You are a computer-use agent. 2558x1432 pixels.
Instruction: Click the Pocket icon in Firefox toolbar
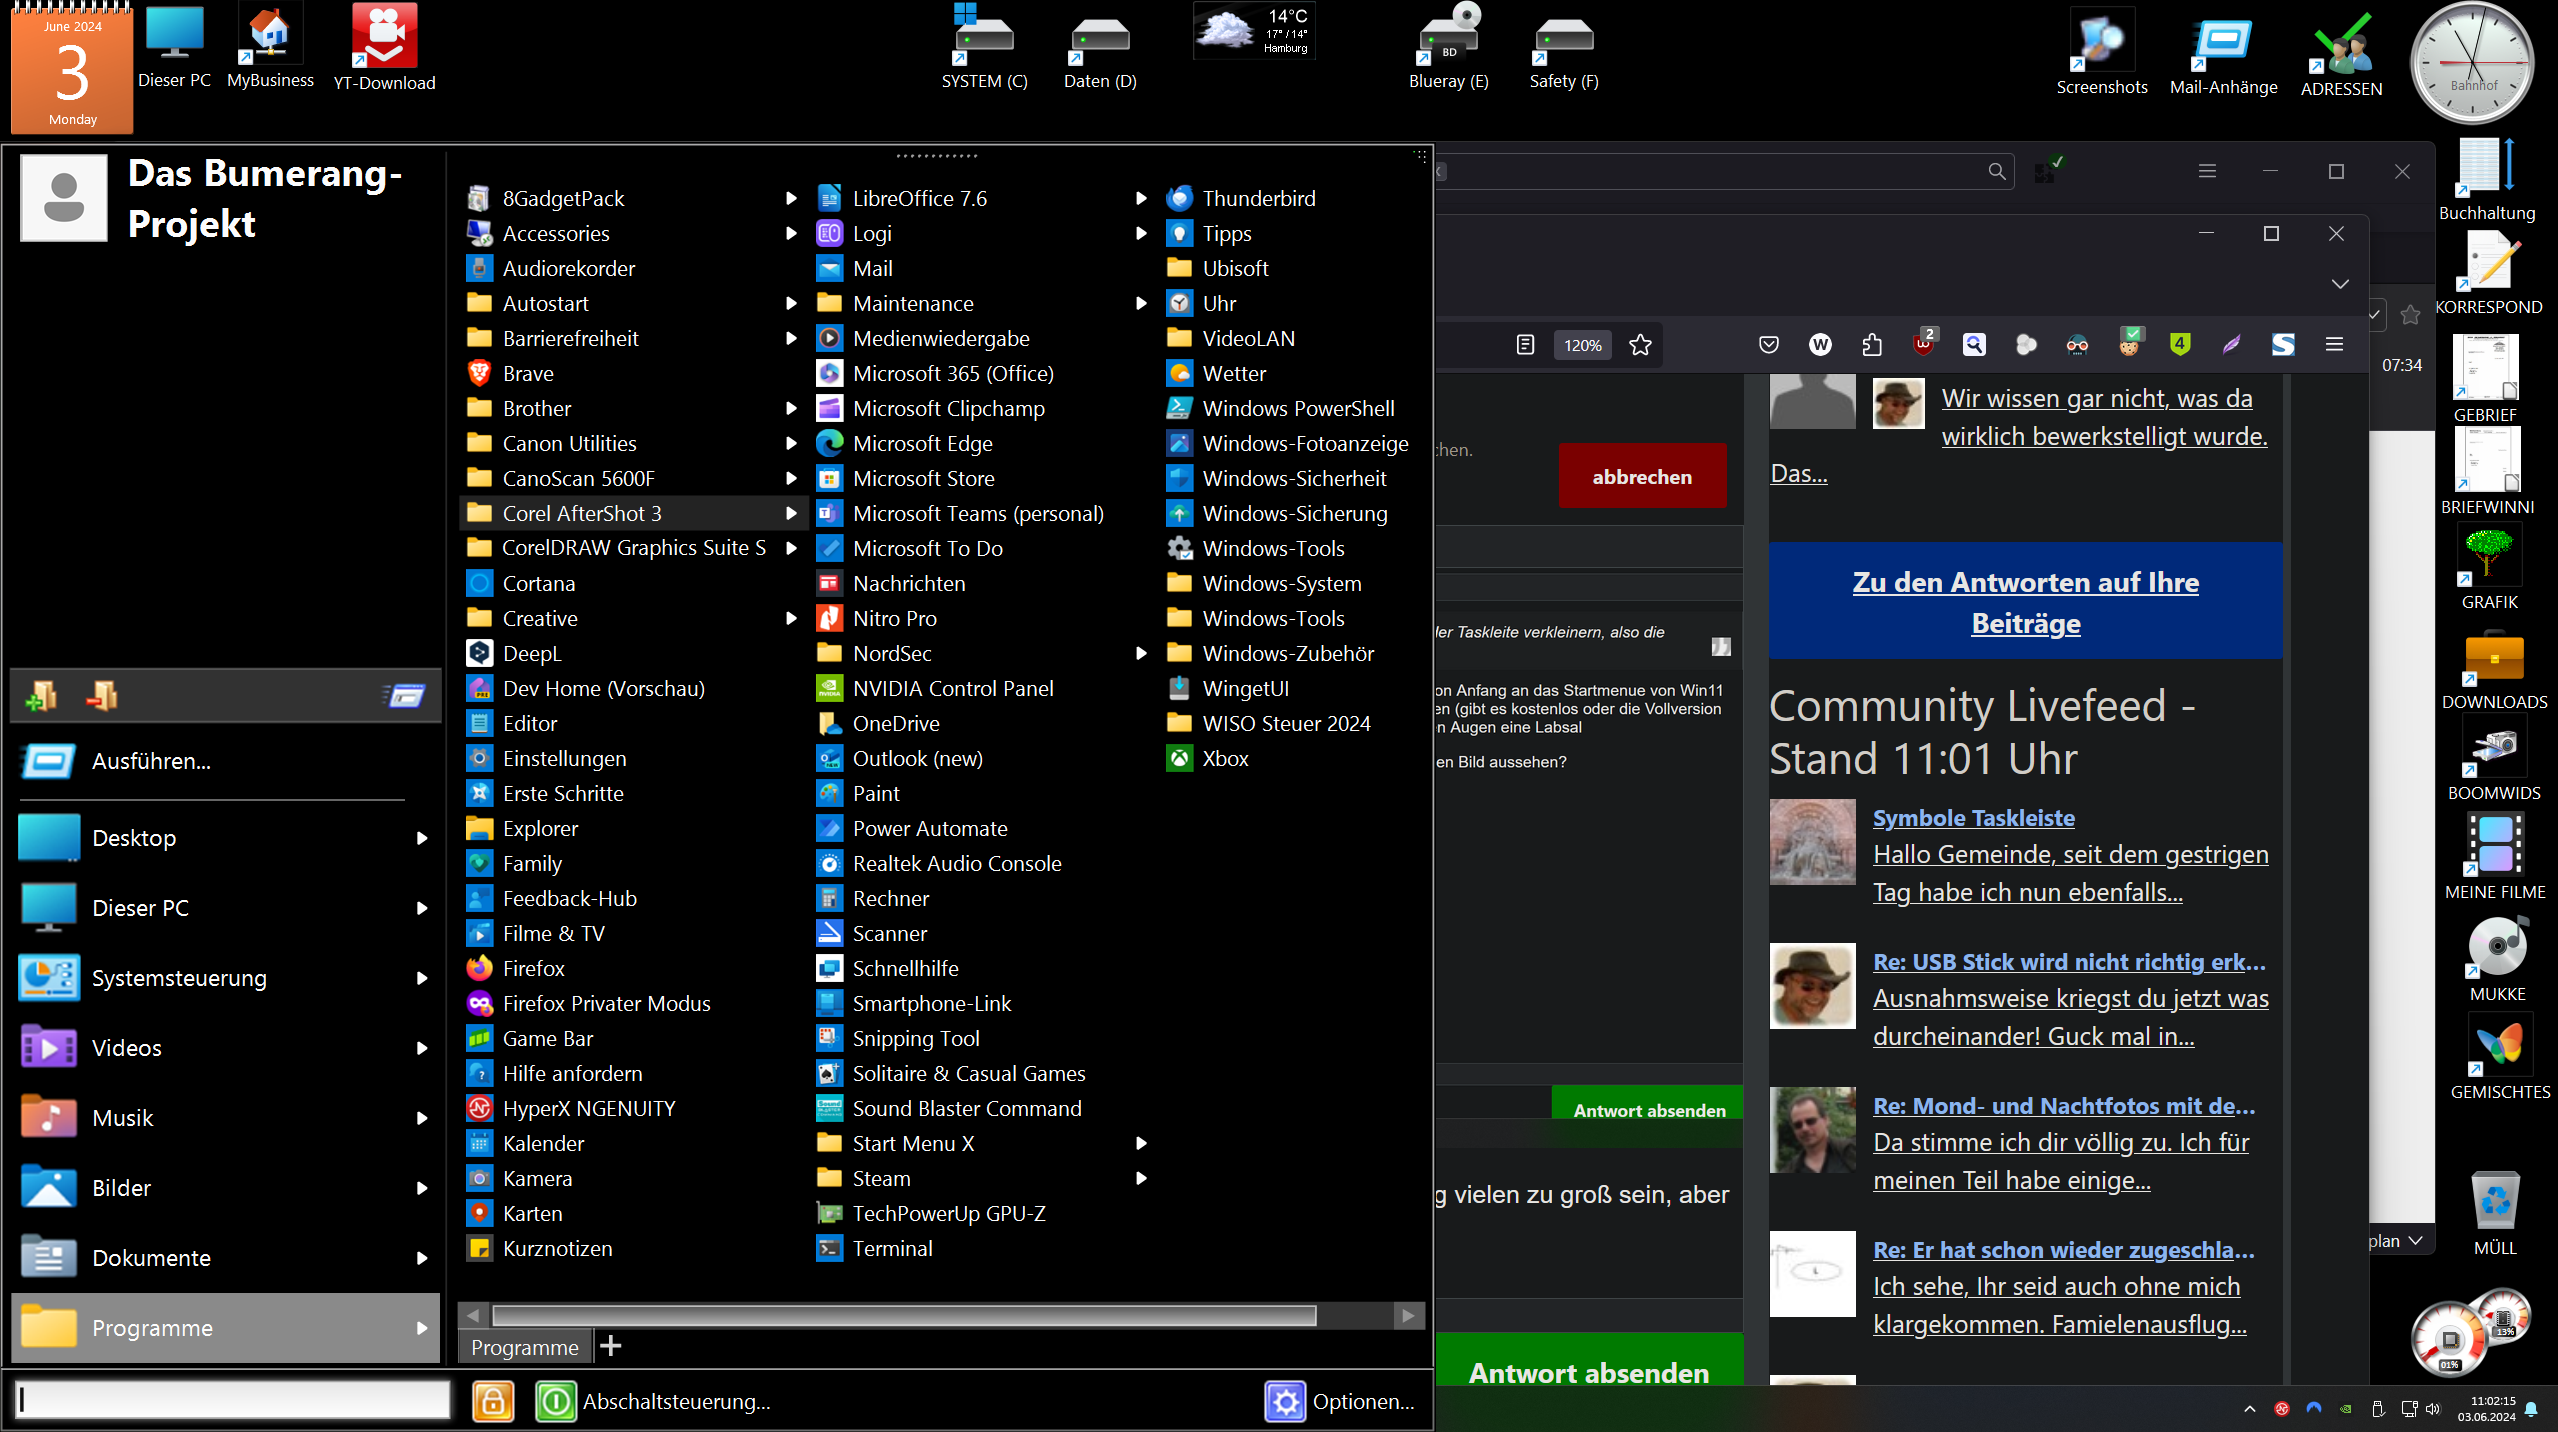click(x=1768, y=345)
